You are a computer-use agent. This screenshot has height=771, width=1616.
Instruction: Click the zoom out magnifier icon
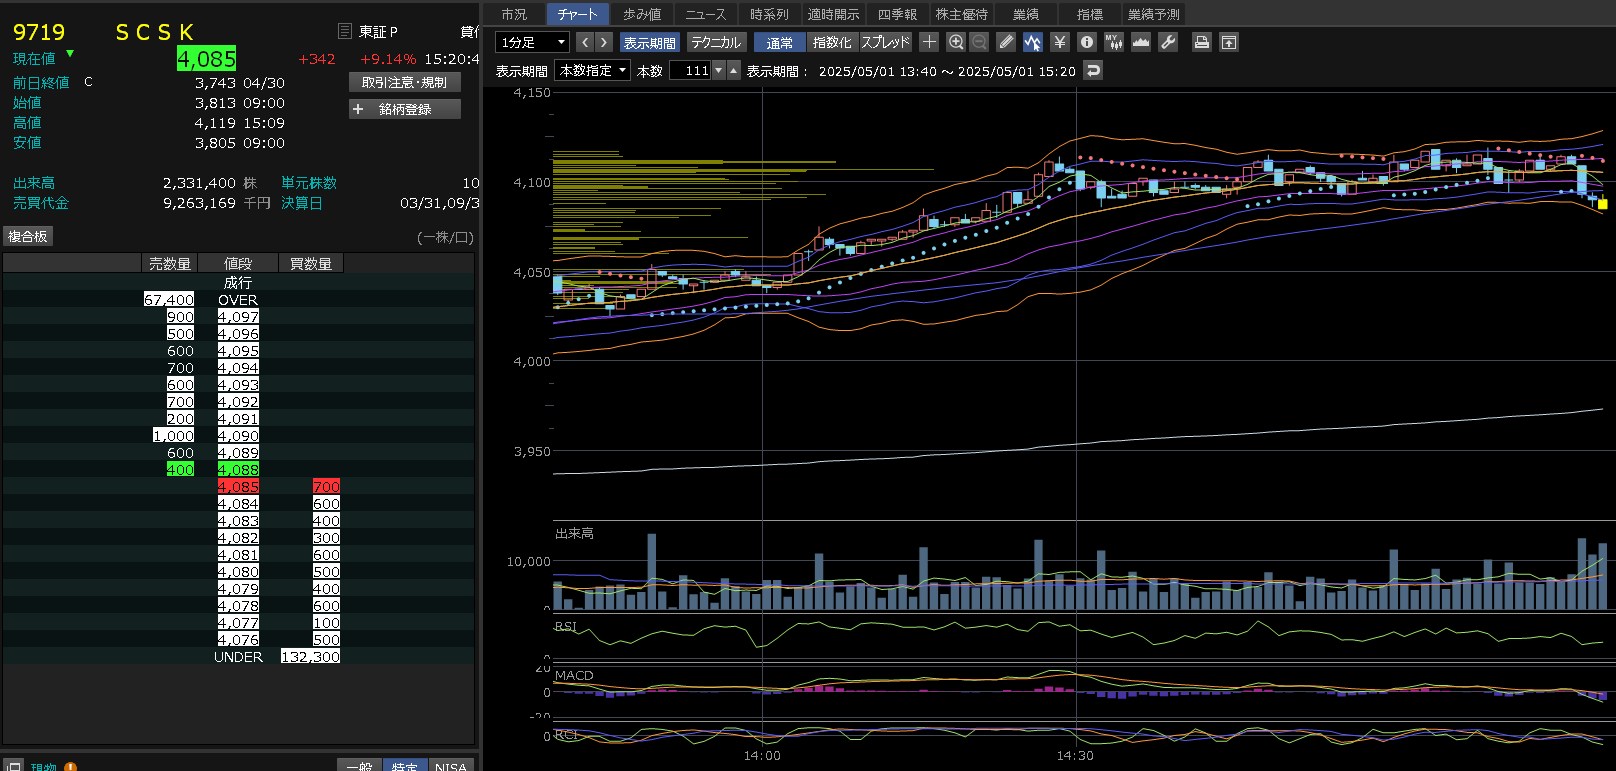(979, 42)
